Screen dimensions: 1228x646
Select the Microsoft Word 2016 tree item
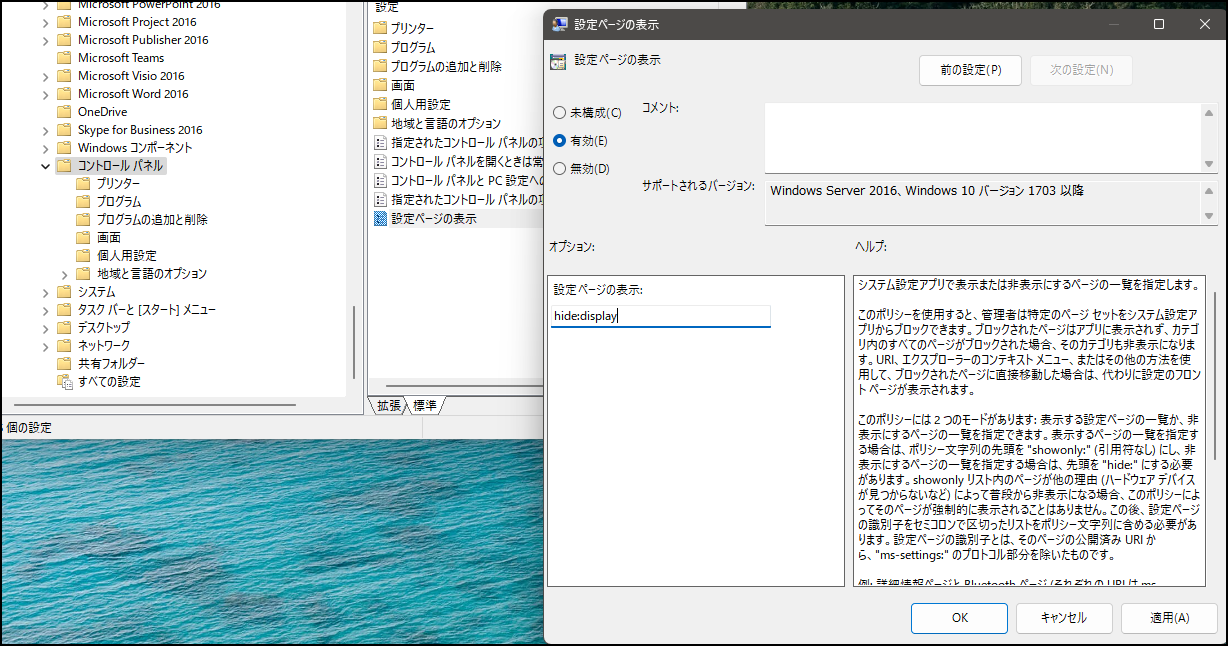[x=133, y=93]
